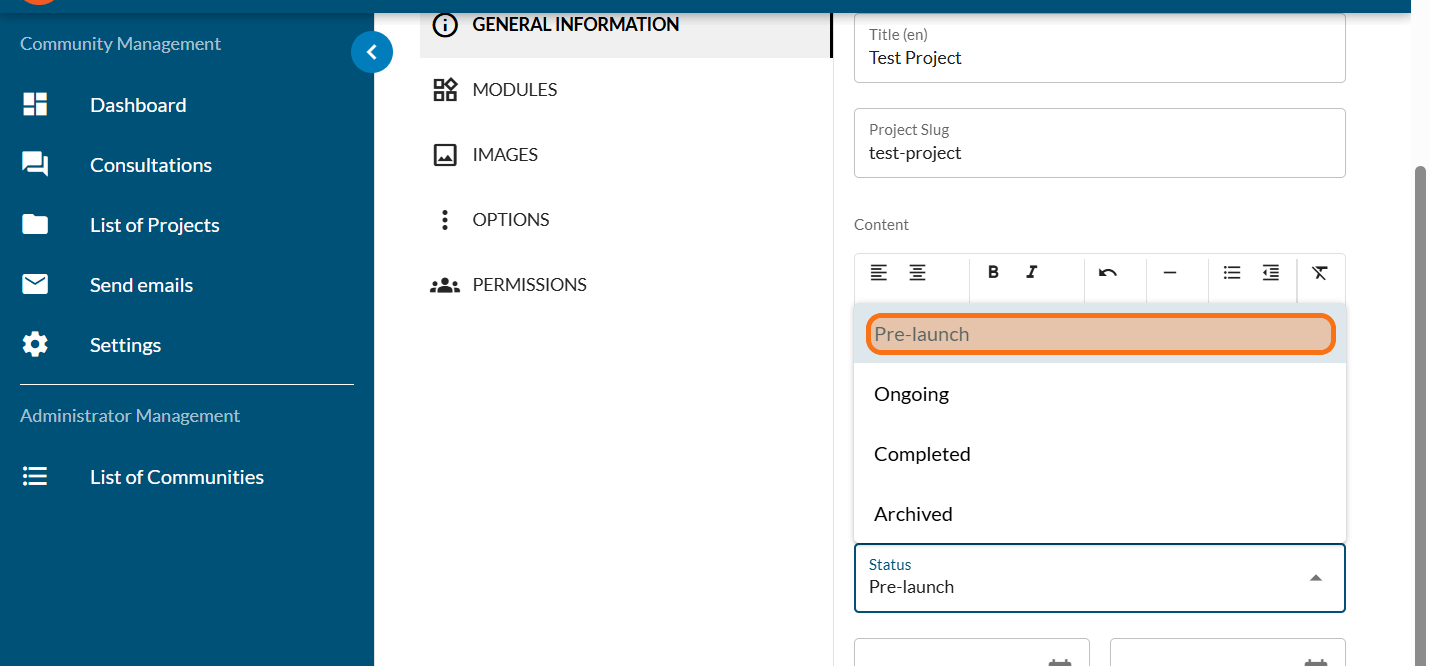This screenshot has height=666, width=1430.
Task: Open the Modules tab
Action: point(514,90)
